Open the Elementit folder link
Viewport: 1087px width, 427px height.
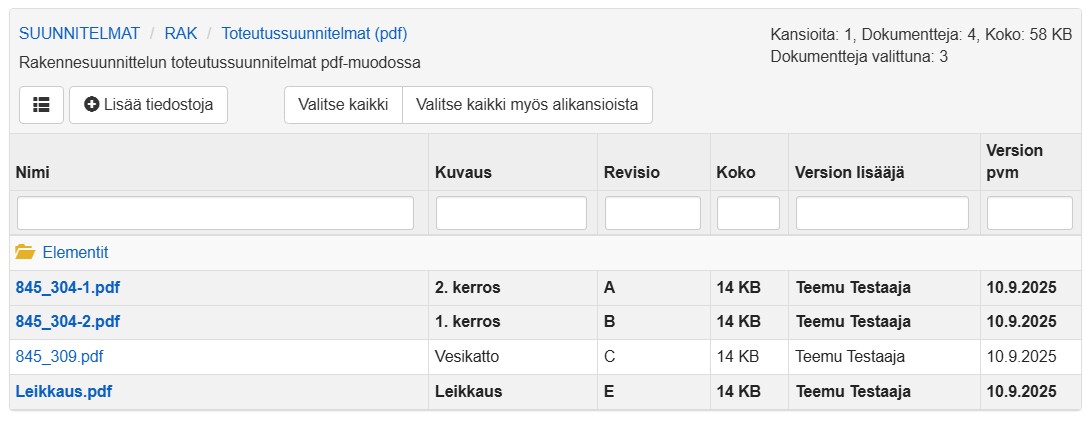pos(76,252)
